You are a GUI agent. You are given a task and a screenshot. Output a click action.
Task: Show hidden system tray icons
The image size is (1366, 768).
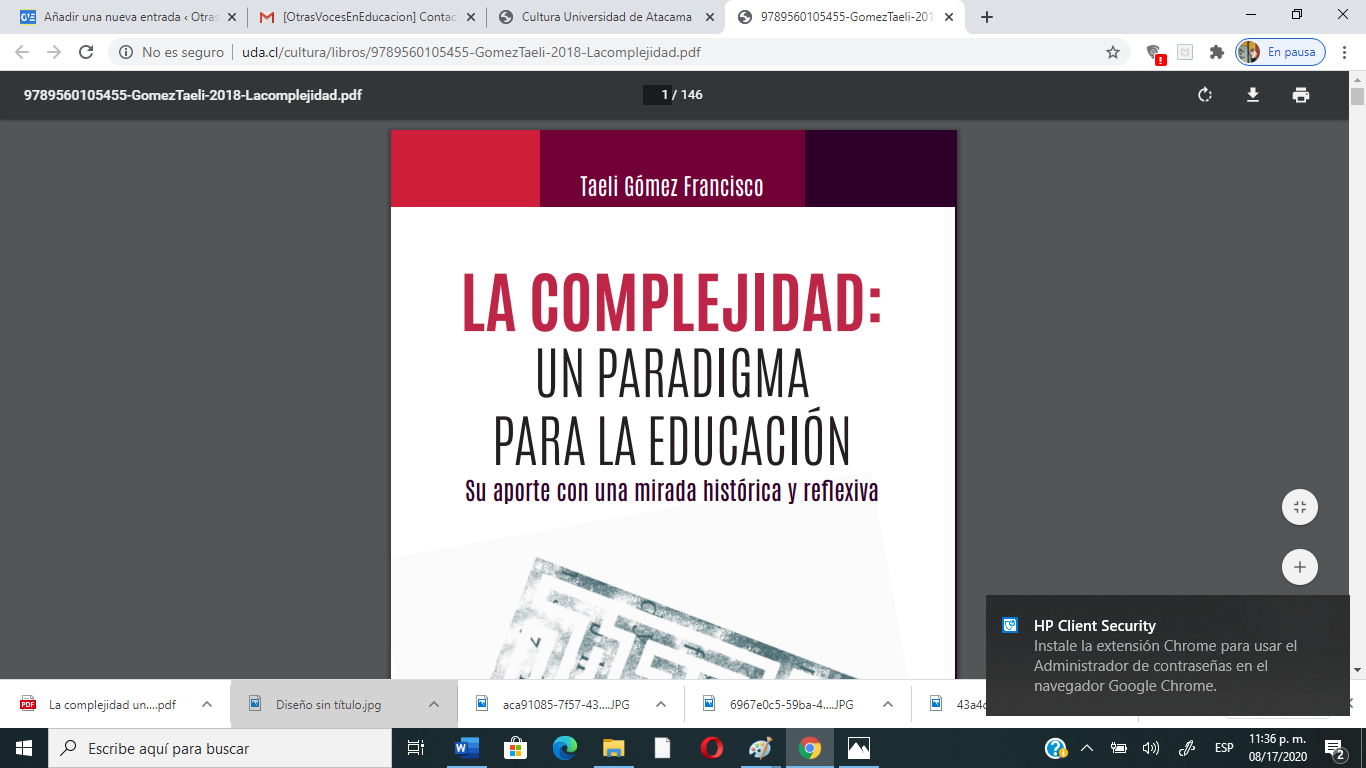(x=1087, y=748)
